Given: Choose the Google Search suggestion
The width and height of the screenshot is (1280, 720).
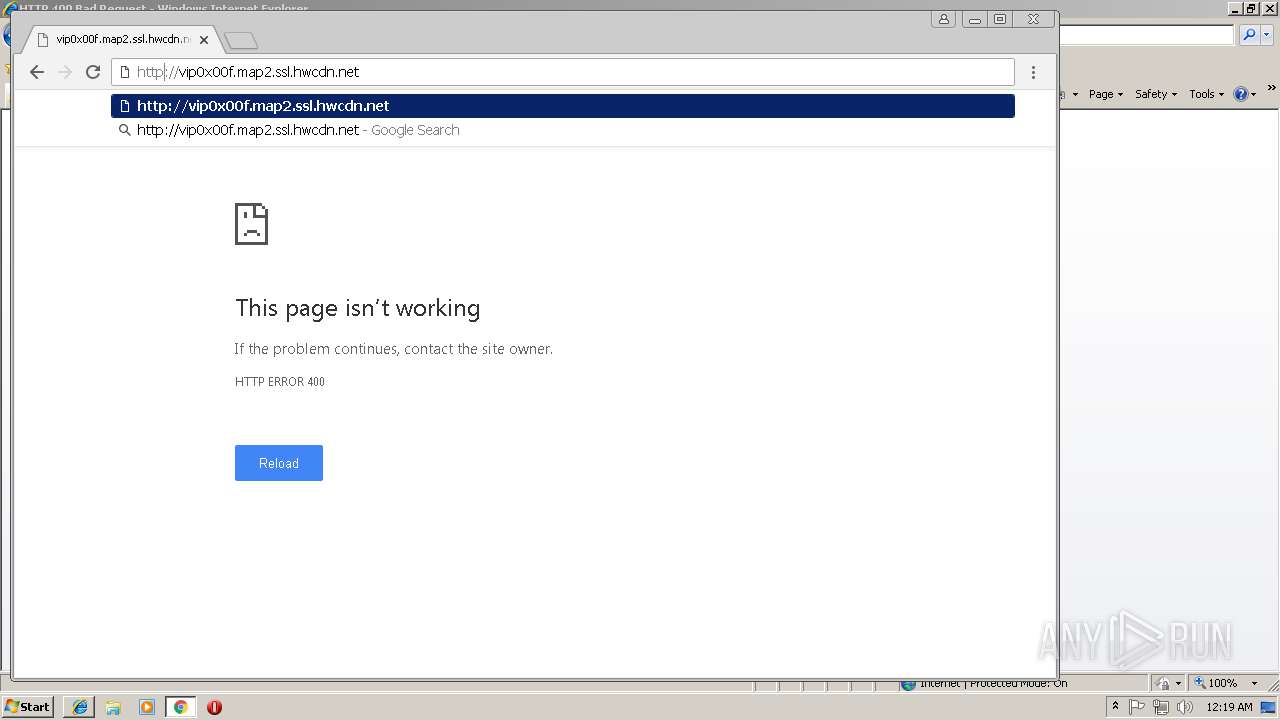Looking at the screenshot, I should [x=563, y=130].
